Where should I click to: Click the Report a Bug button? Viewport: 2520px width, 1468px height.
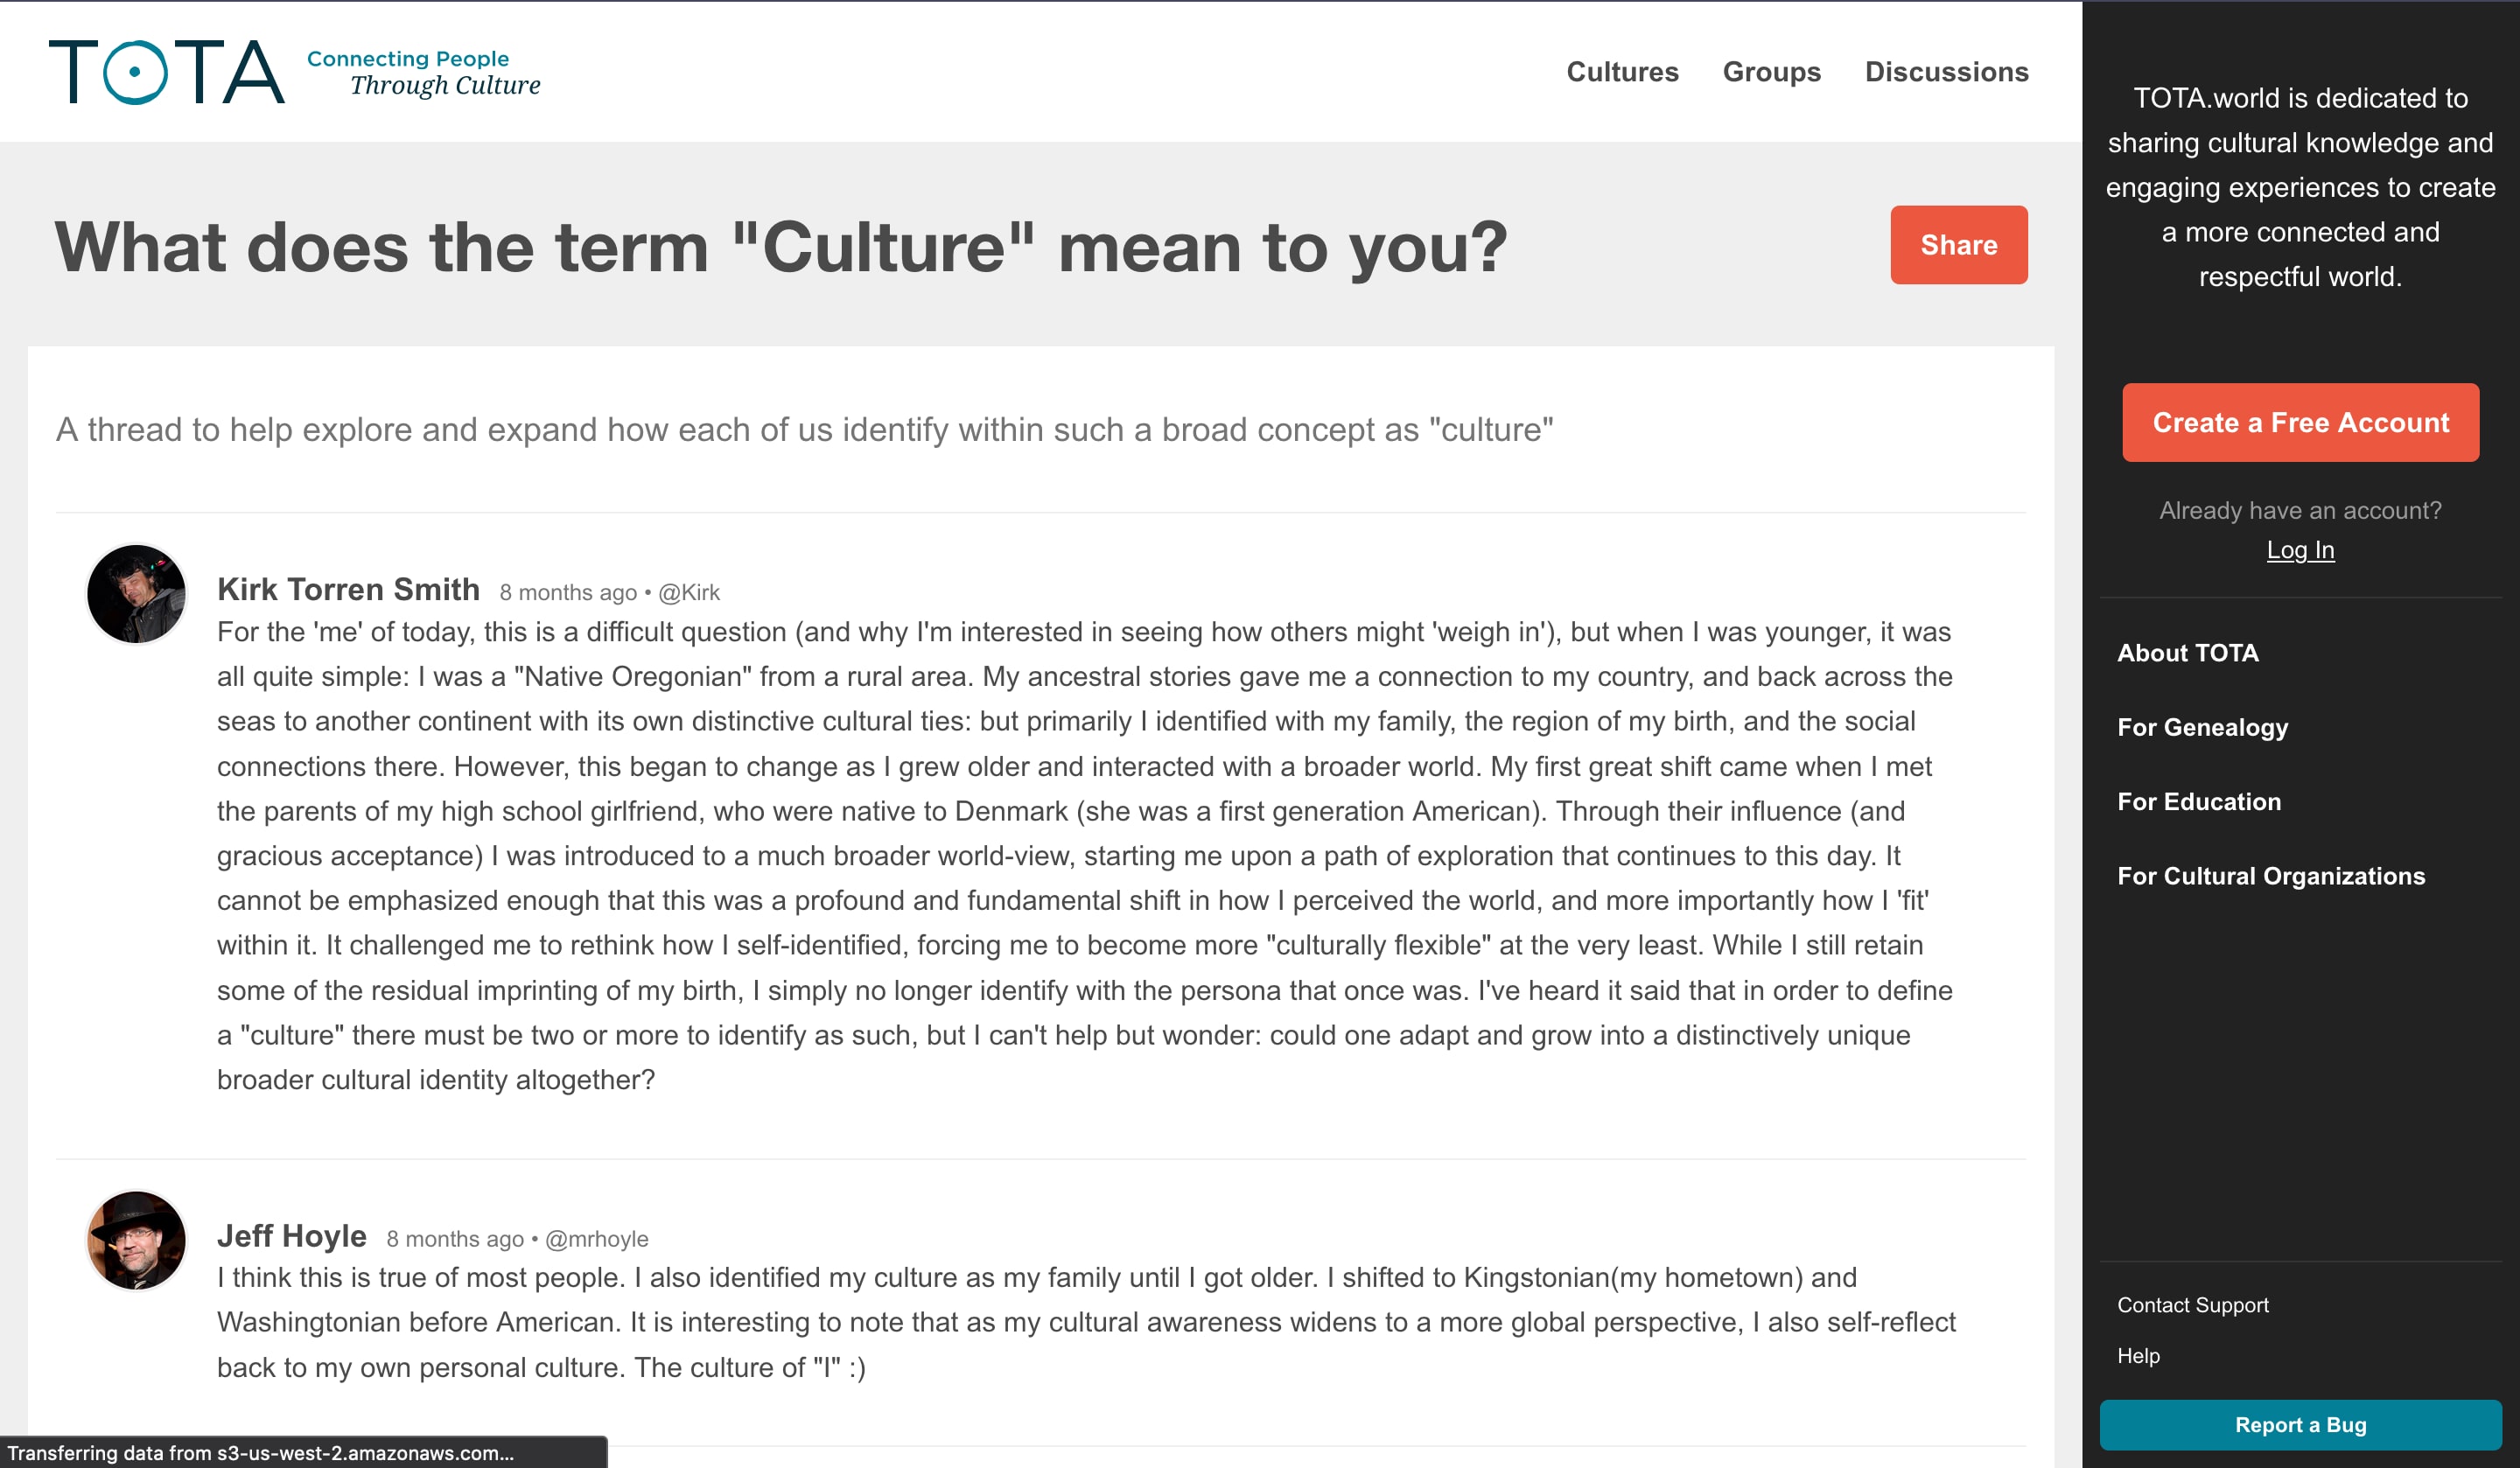point(2300,1424)
